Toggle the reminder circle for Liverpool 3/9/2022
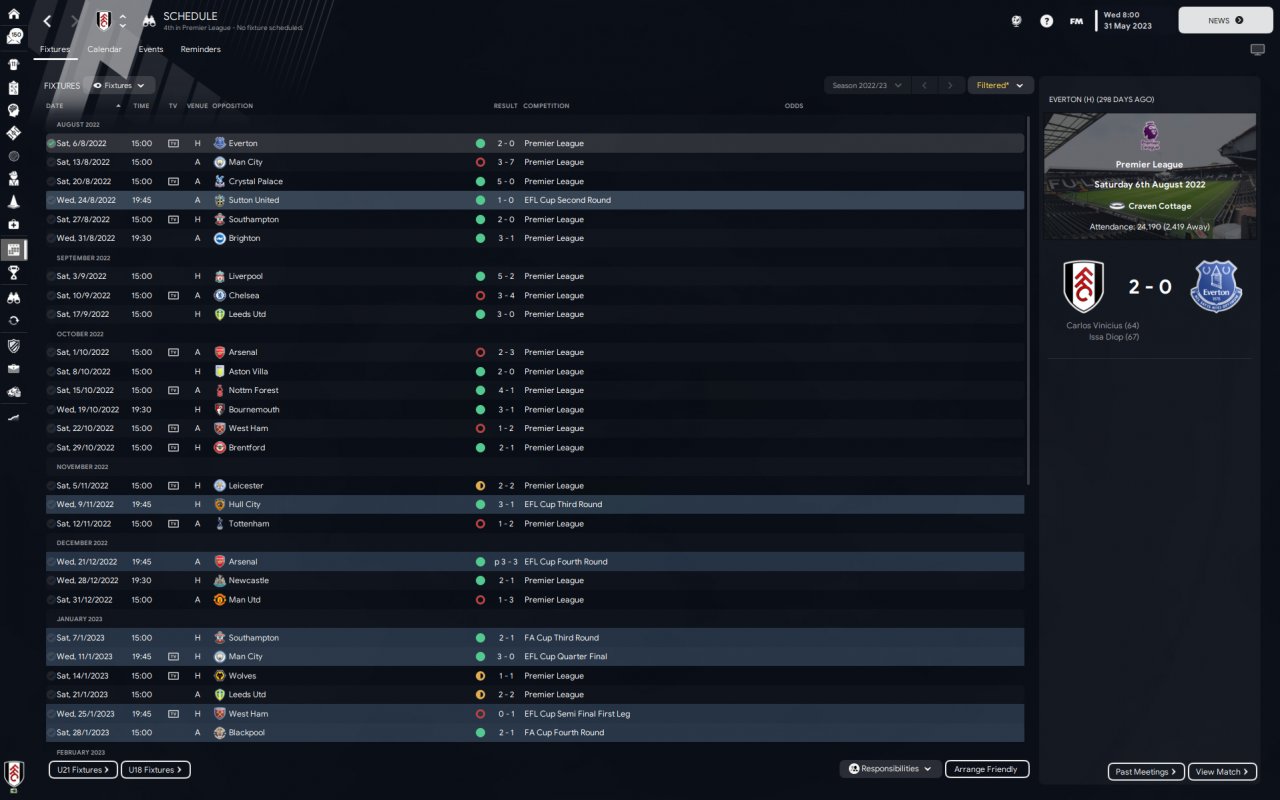The width and height of the screenshot is (1280, 800). 51,276
